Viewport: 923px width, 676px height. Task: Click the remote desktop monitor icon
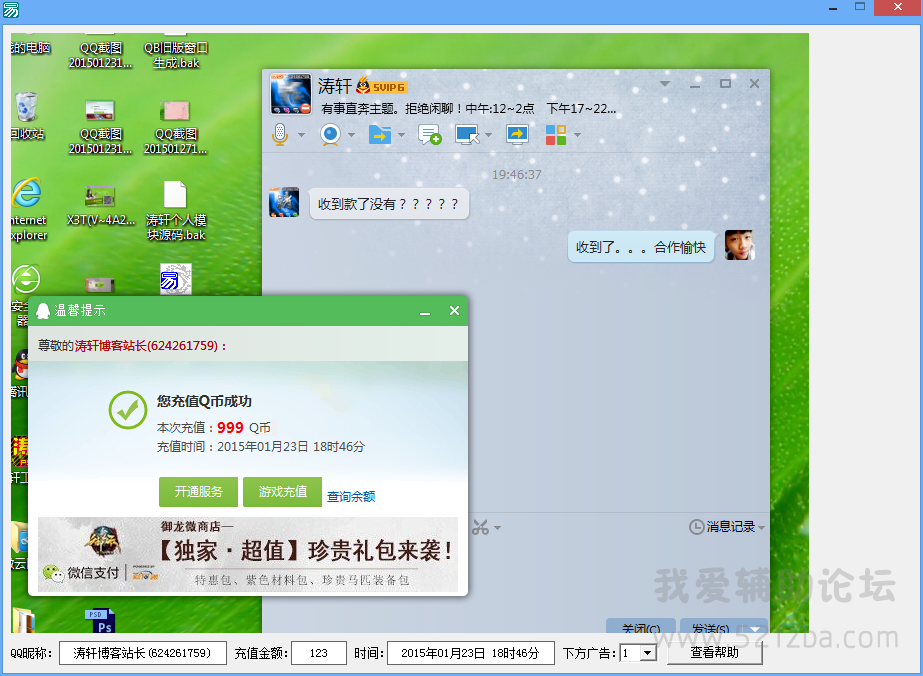[x=467, y=135]
